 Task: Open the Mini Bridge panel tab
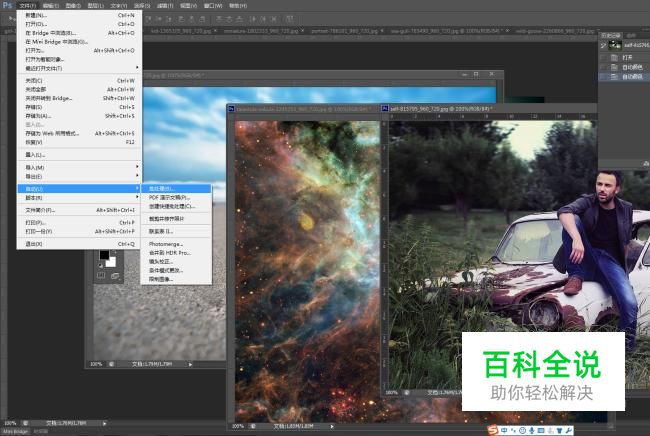click(x=15, y=431)
